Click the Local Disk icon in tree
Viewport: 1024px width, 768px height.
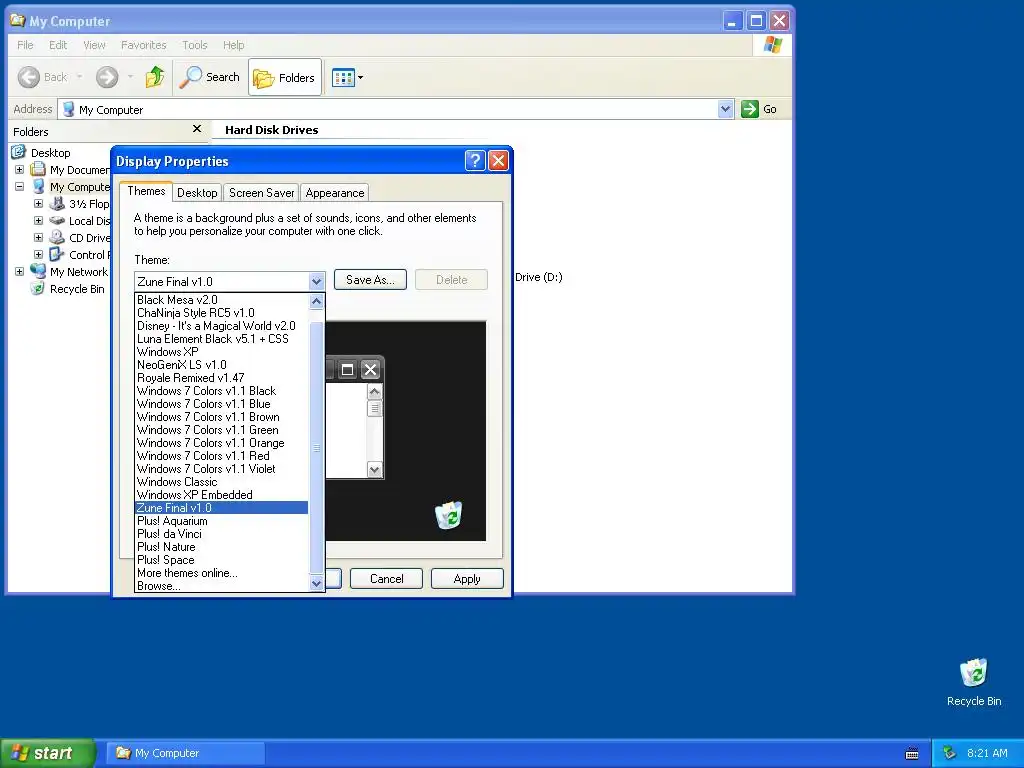57,221
